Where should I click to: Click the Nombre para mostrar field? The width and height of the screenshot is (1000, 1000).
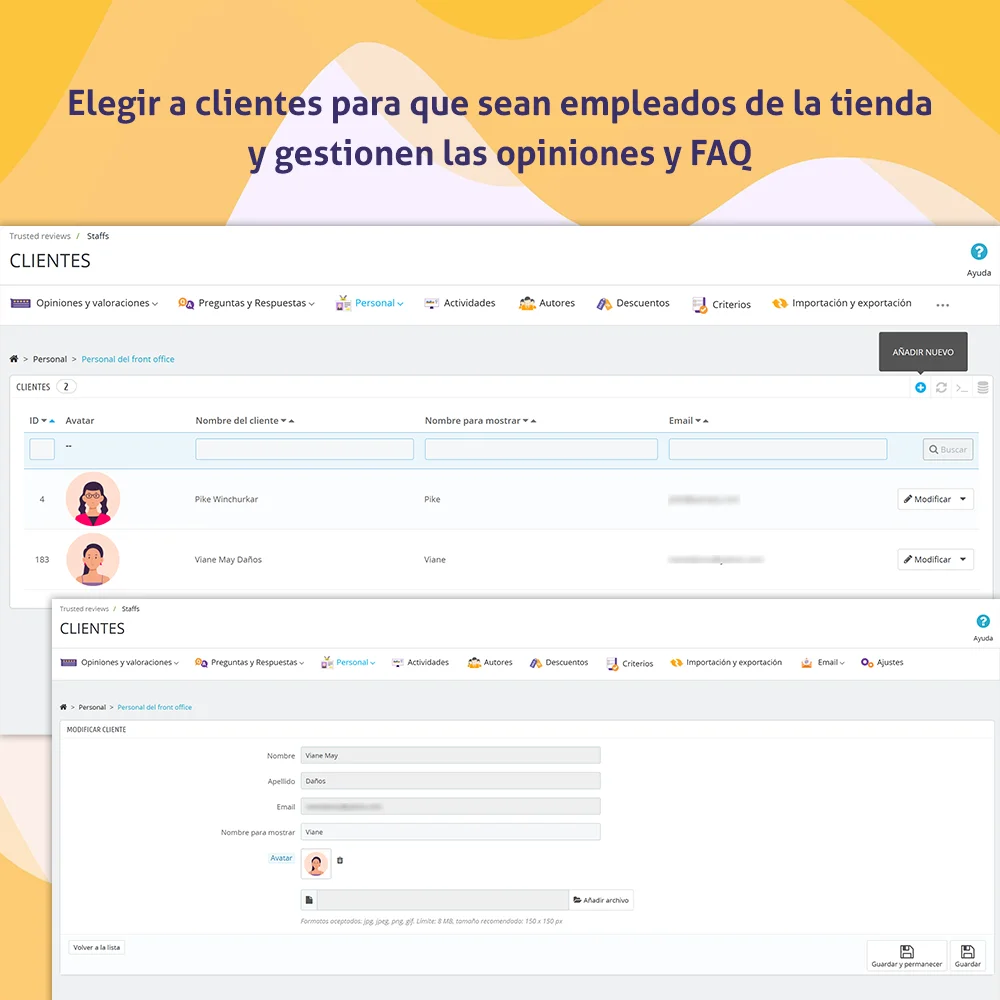click(x=450, y=831)
